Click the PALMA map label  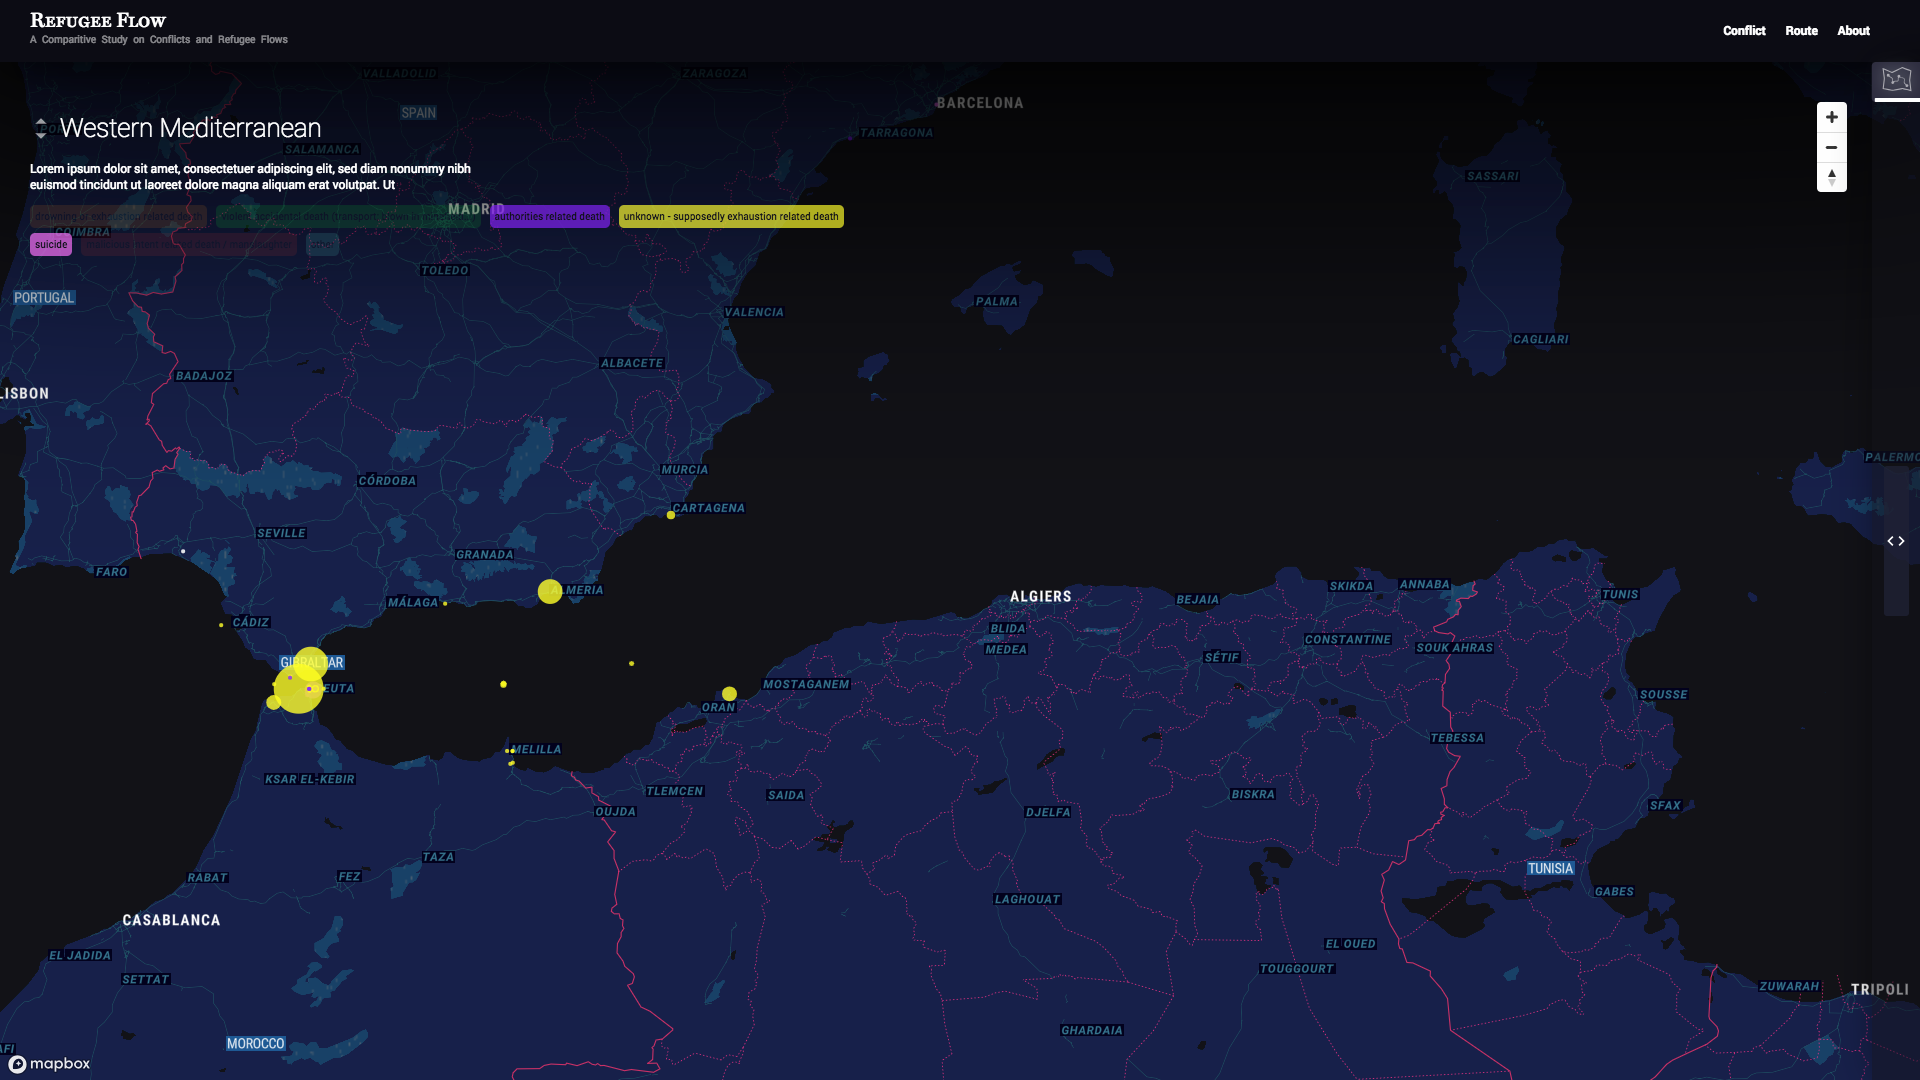pos(997,302)
